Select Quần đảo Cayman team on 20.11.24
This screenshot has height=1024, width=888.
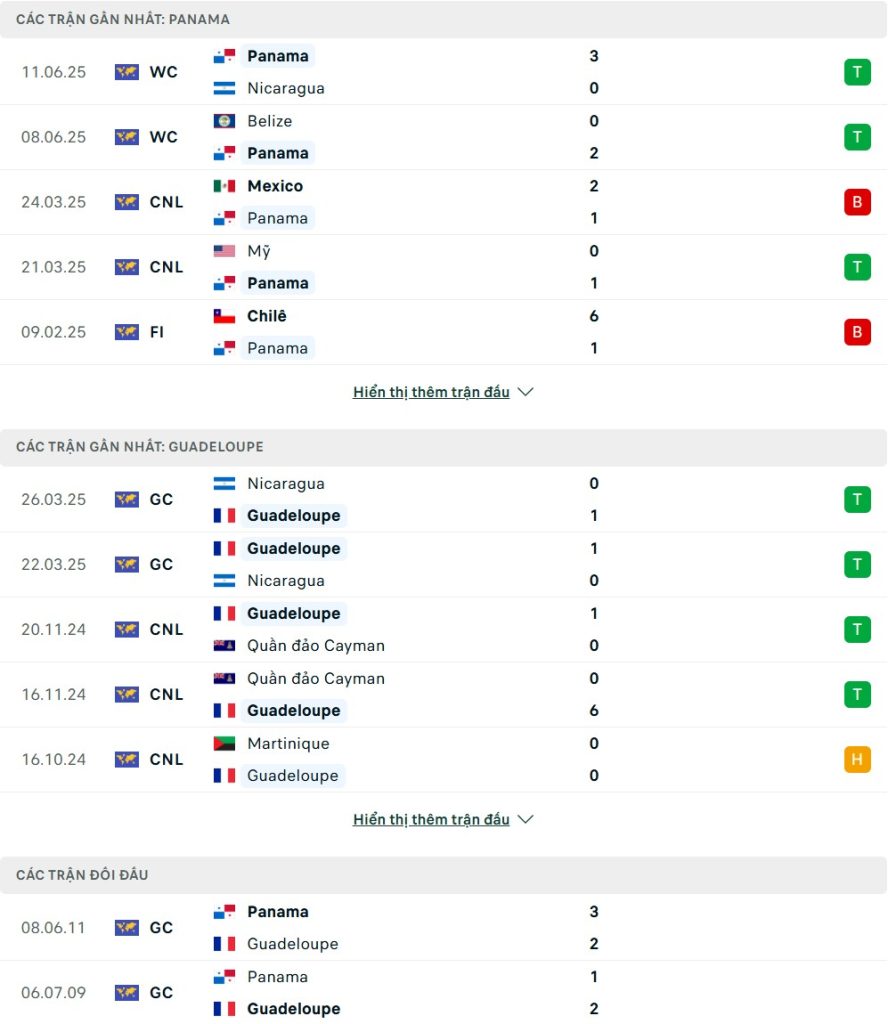coord(315,645)
